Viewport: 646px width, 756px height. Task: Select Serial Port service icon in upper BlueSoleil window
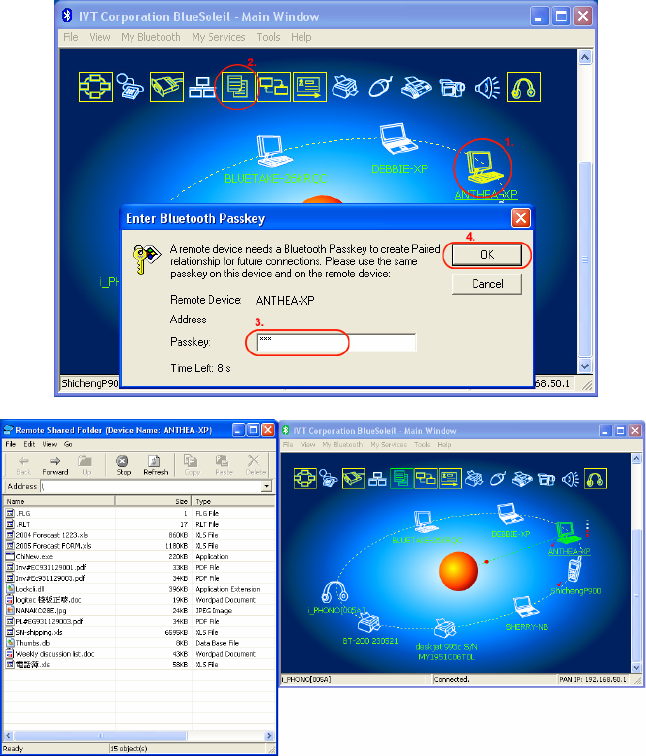167,87
